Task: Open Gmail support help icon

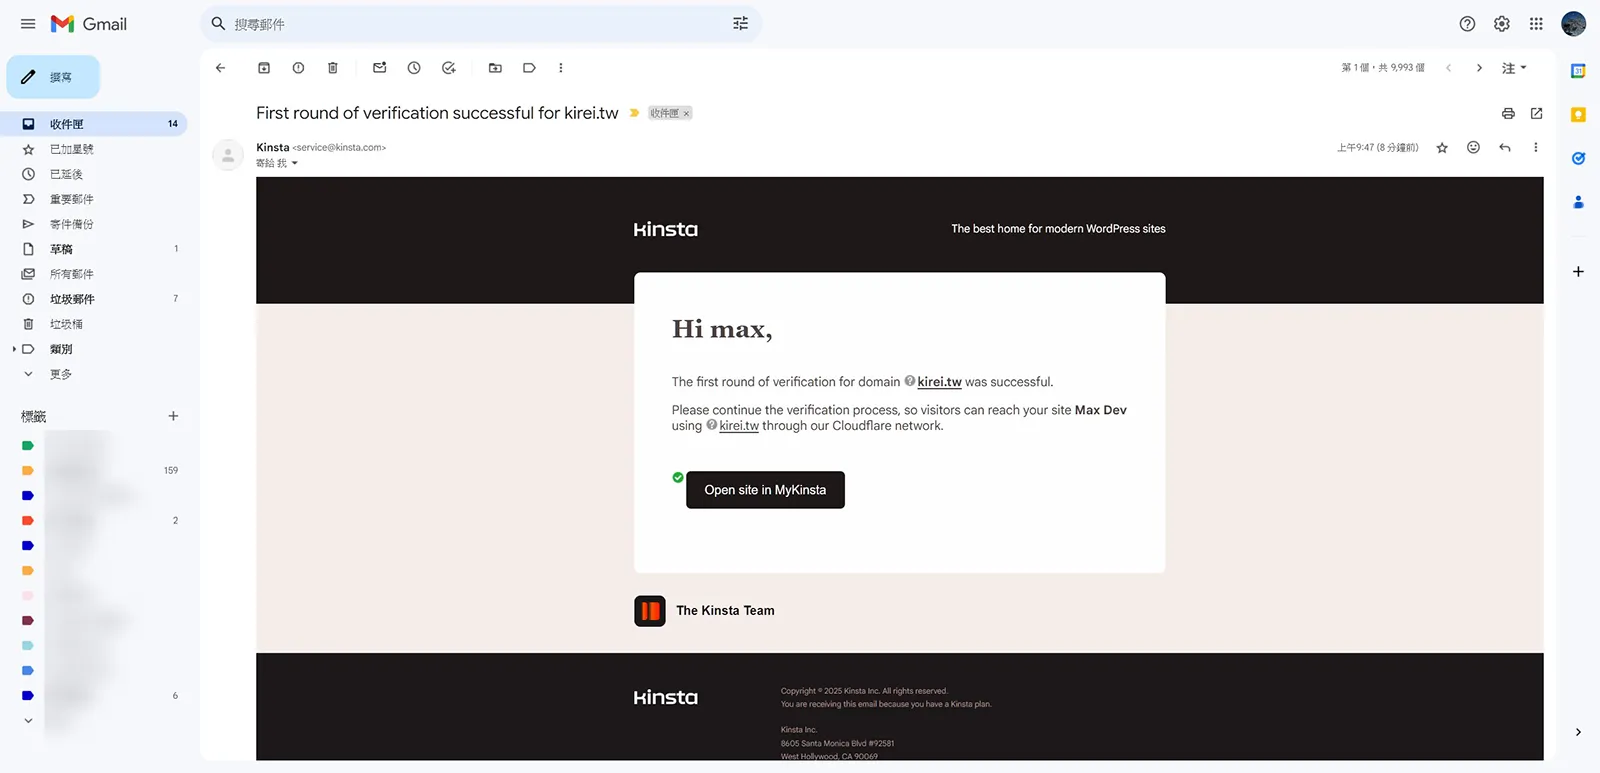Action: [x=1467, y=24]
